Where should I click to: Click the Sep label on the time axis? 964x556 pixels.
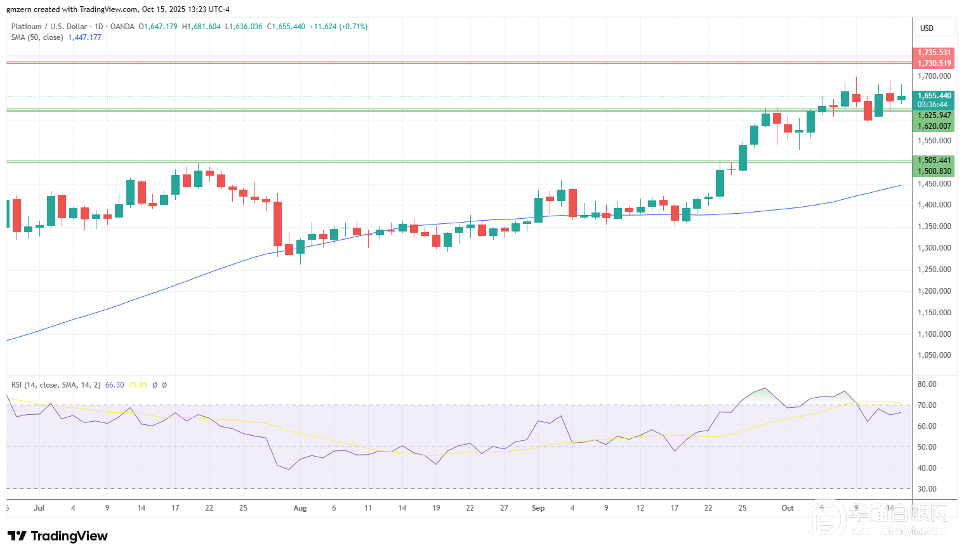coord(537,507)
